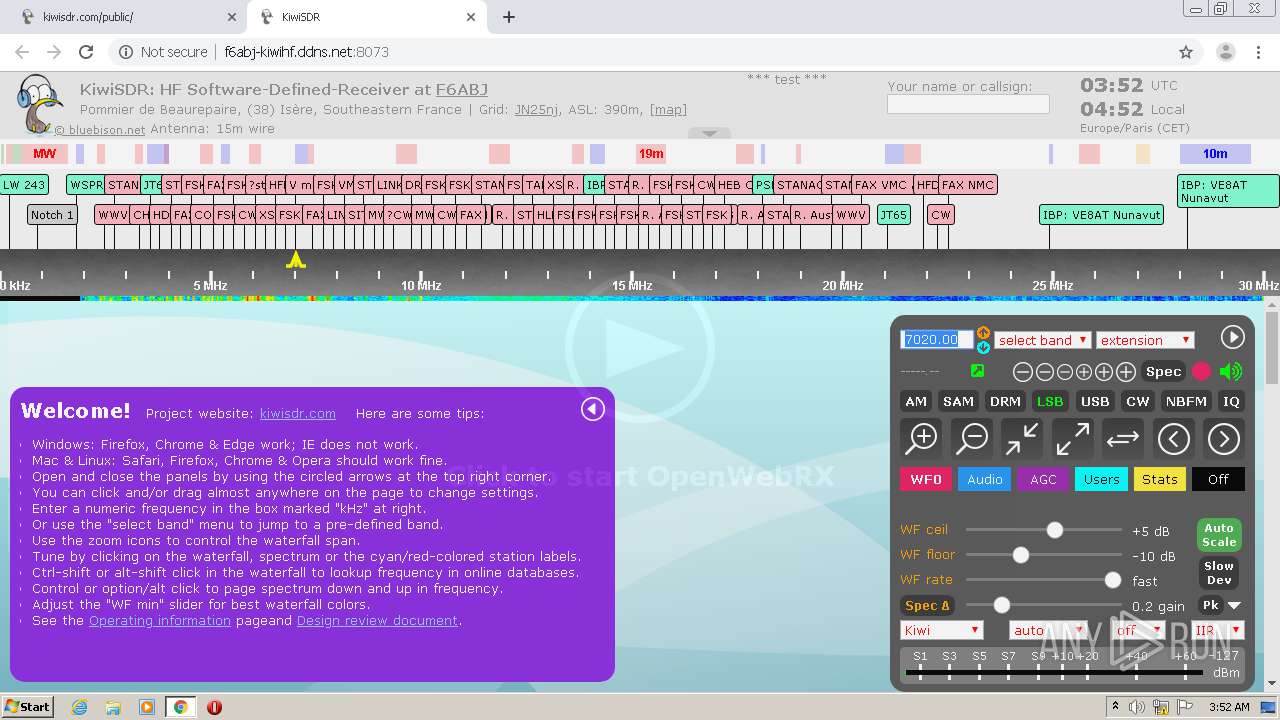The height and width of the screenshot is (720, 1280).
Task: Open the JN25nj grid link
Action: (537, 110)
